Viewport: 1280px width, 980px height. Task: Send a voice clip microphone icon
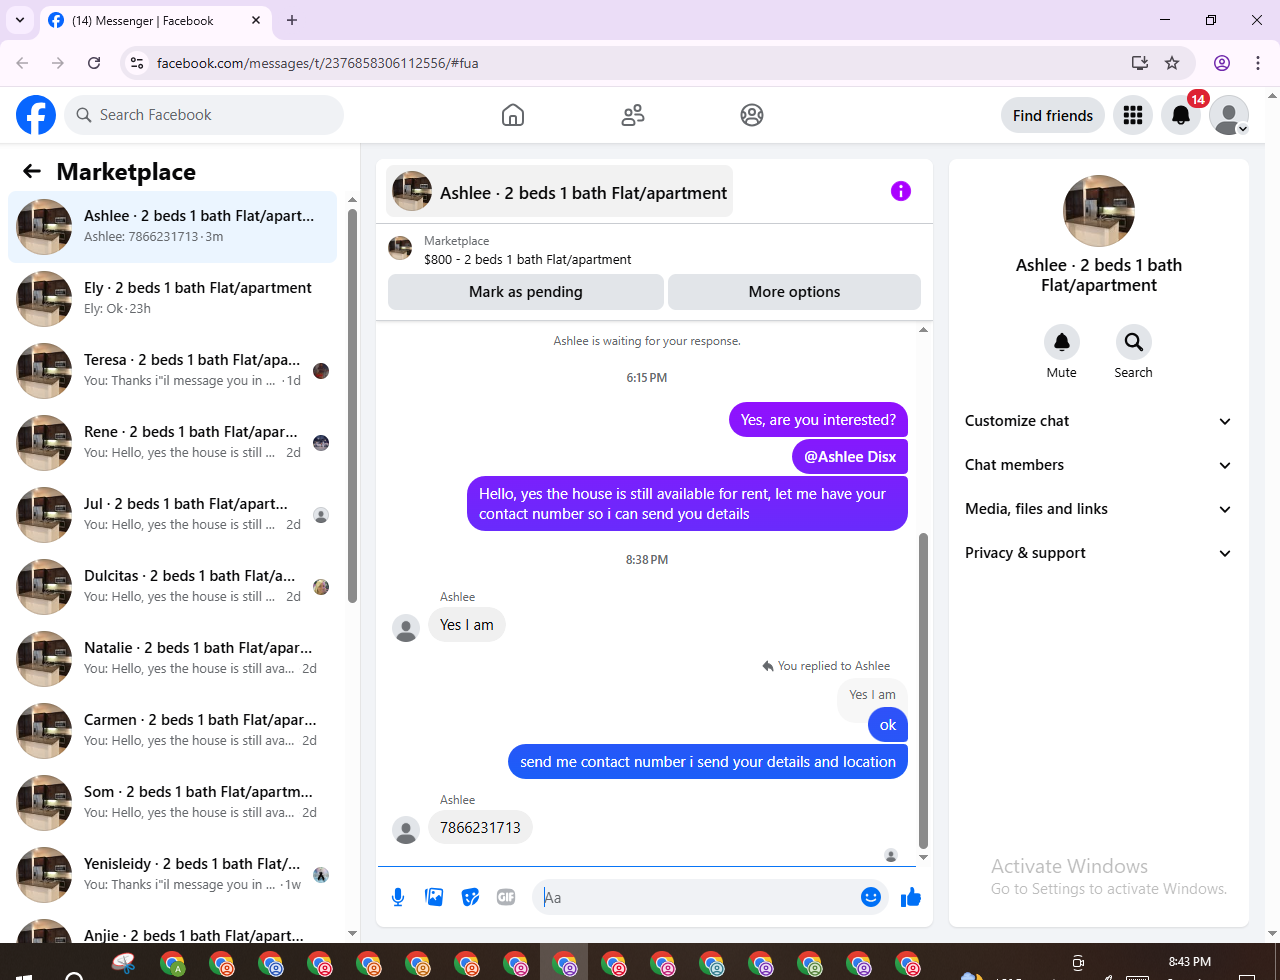pyautogui.click(x=398, y=897)
